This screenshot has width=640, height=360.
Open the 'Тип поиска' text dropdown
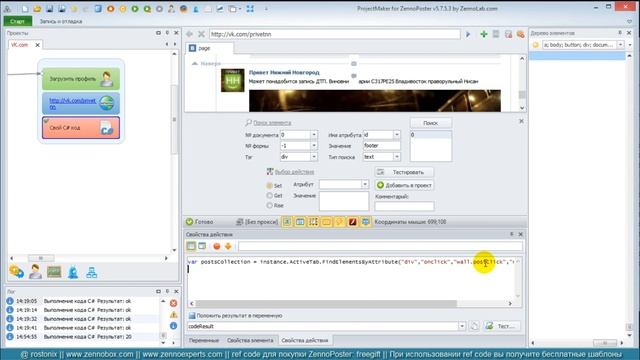[397, 157]
